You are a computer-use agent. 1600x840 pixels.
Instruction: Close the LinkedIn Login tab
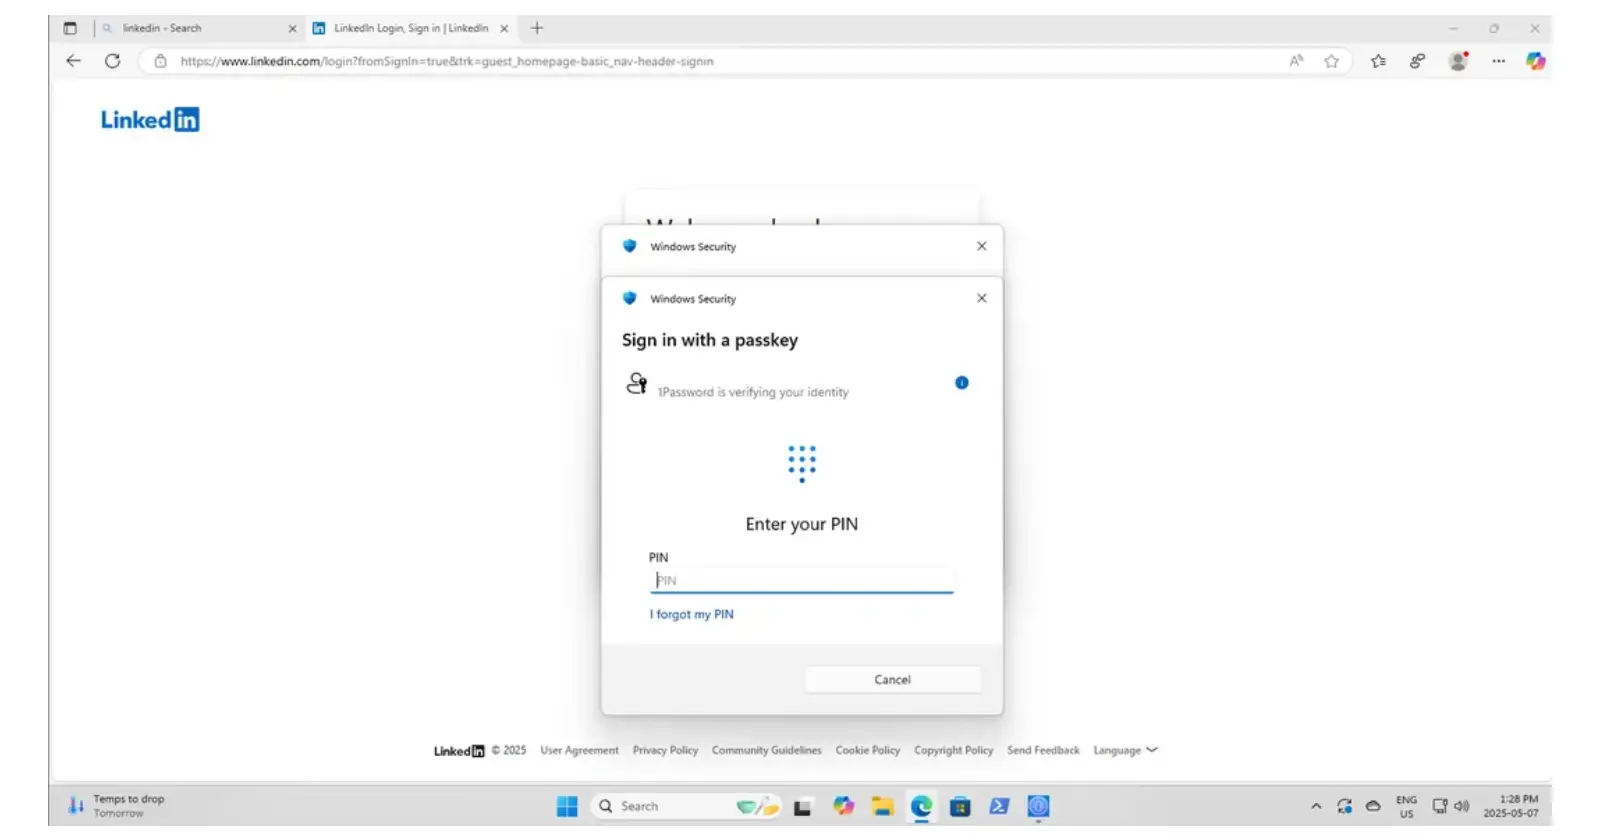click(504, 28)
